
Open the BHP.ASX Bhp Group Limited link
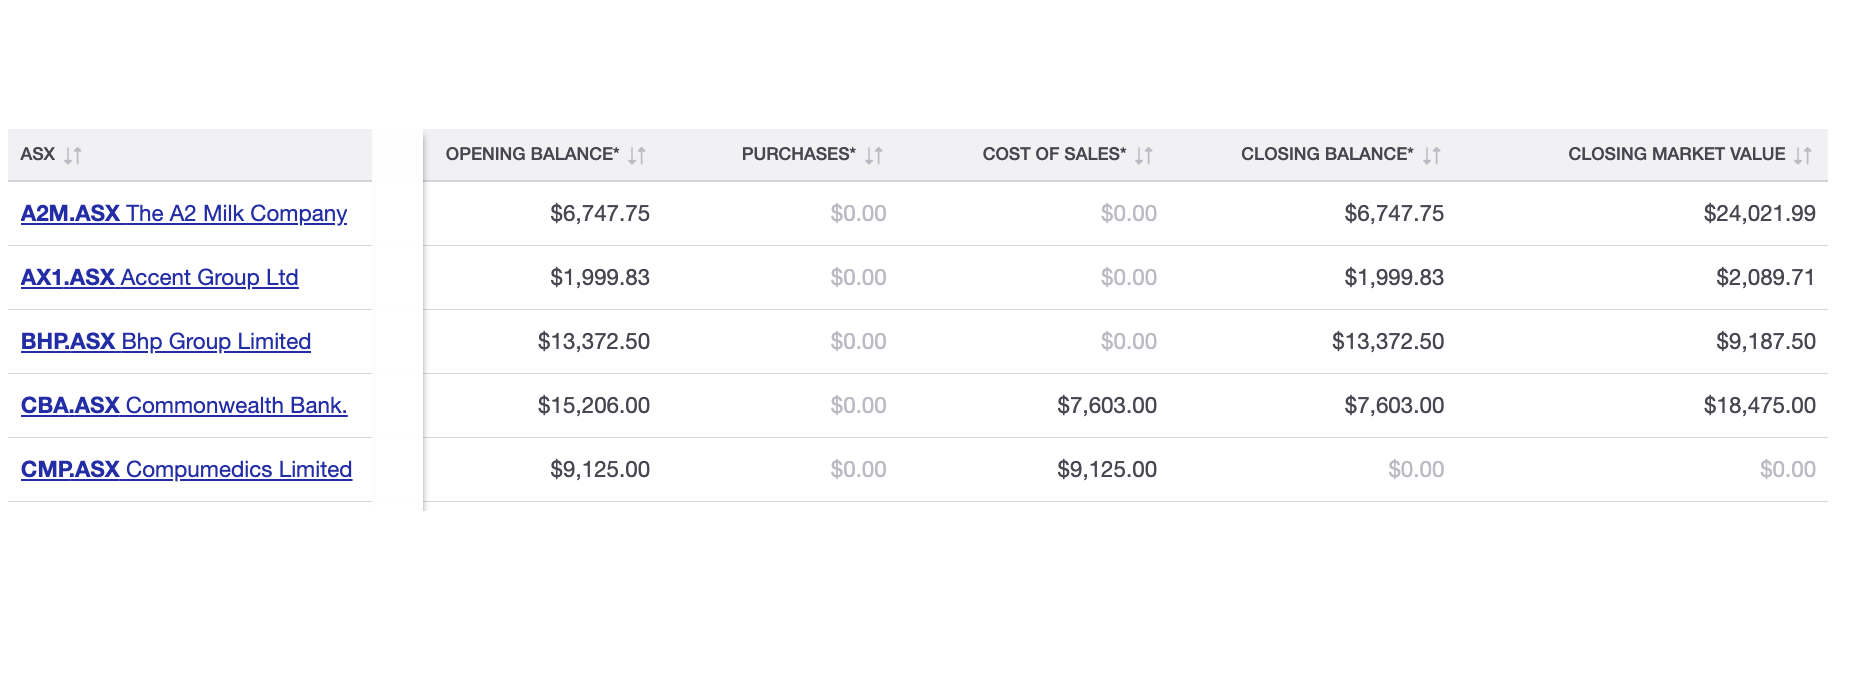[166, 341]
